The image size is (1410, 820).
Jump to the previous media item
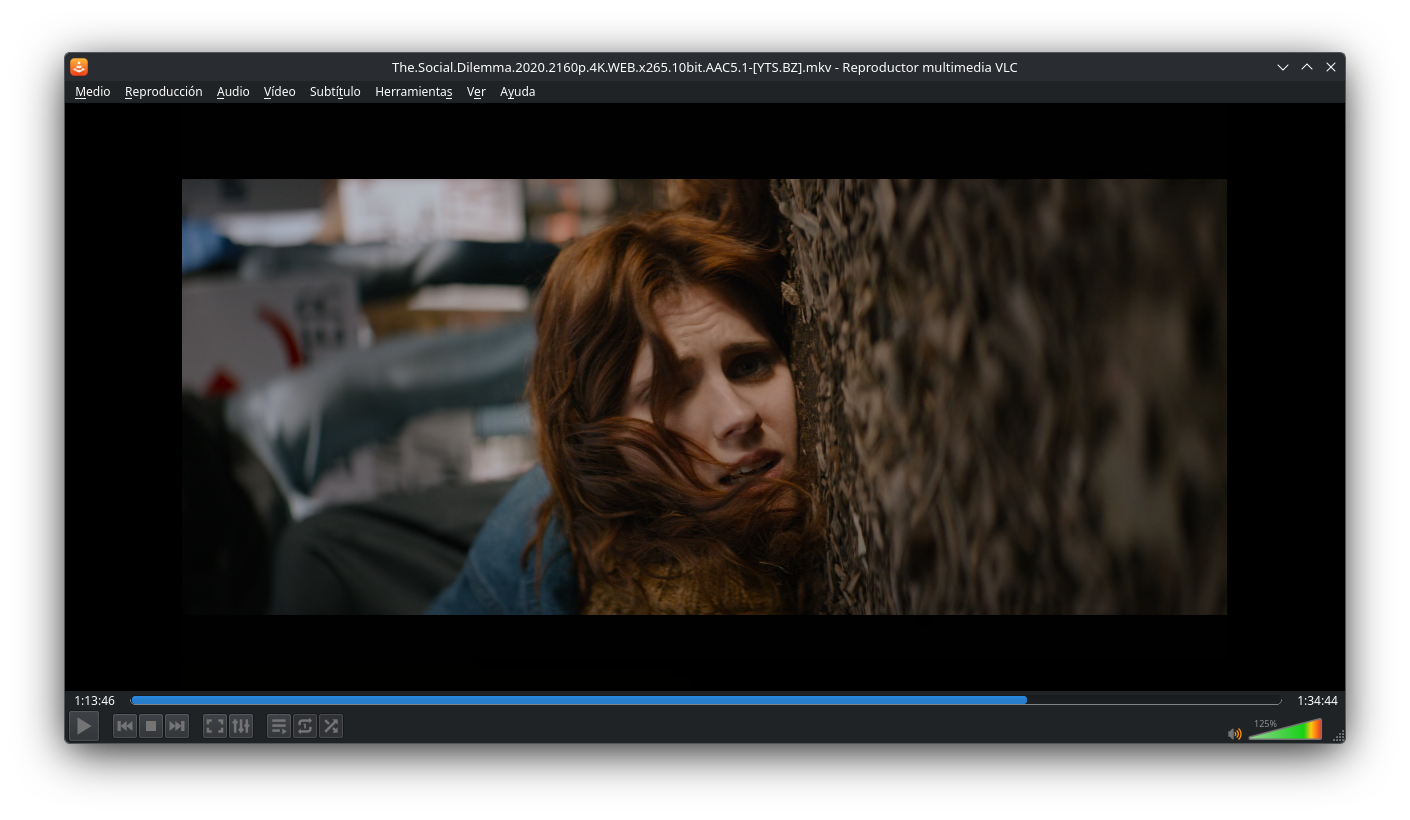pos(125,726)
